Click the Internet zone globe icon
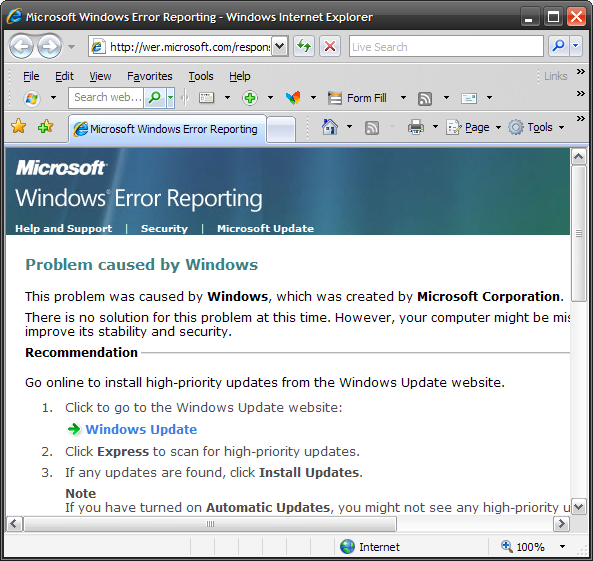Image resolution: width=593 pixels, height=561 pixels. pyautogui.click(x=347, y=547)
